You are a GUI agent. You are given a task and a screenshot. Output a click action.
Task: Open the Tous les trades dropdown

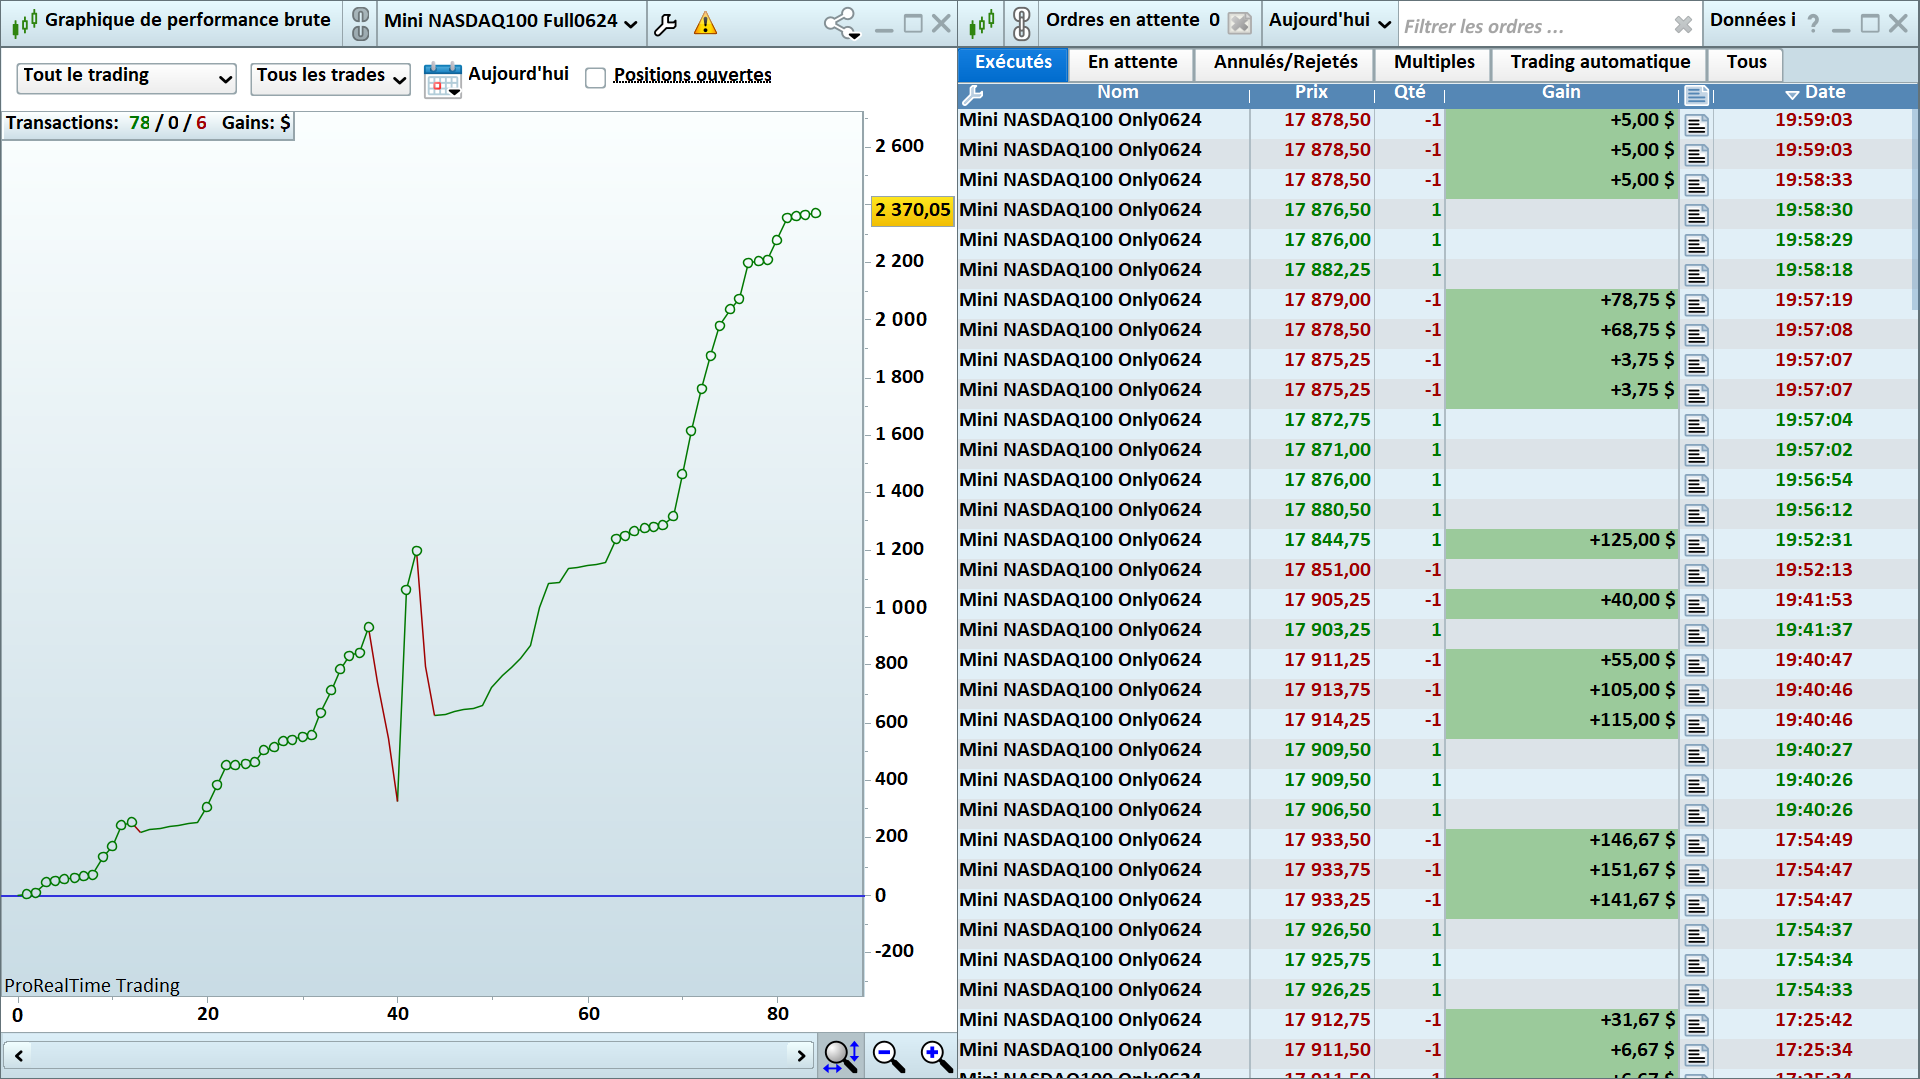click(x=330, y=77)
